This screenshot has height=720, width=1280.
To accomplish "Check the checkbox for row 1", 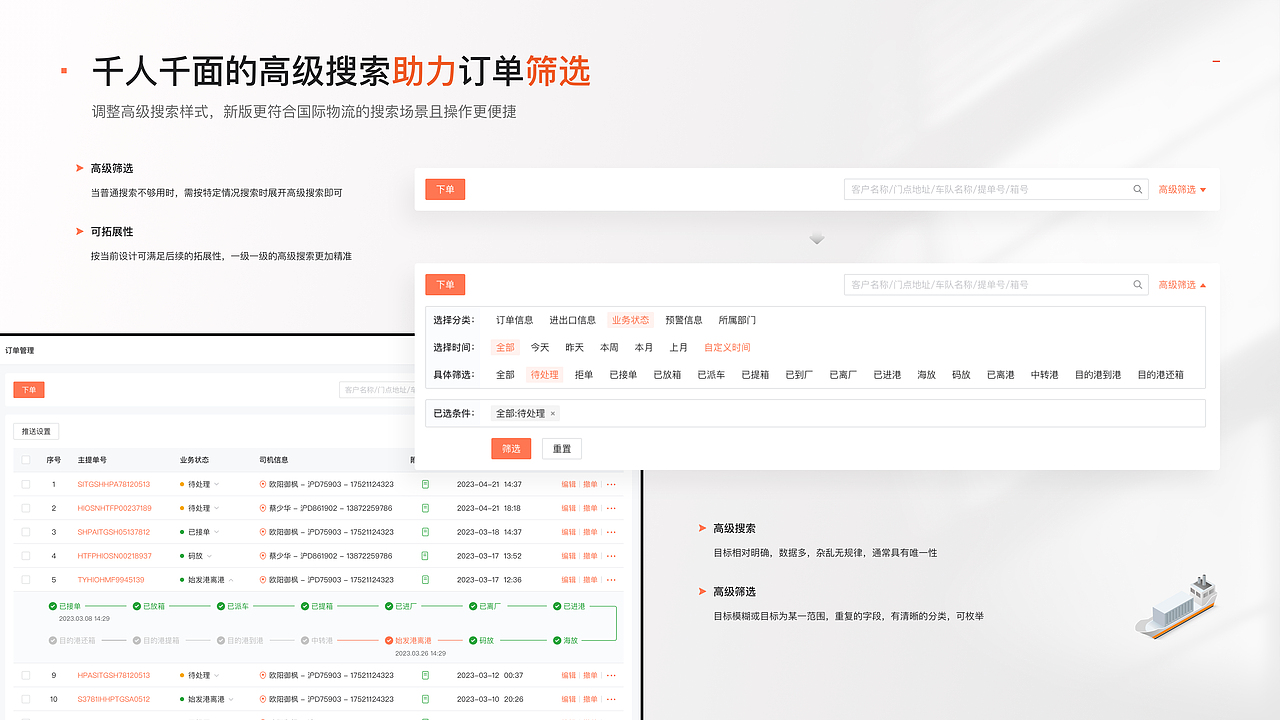I will 25,484.
